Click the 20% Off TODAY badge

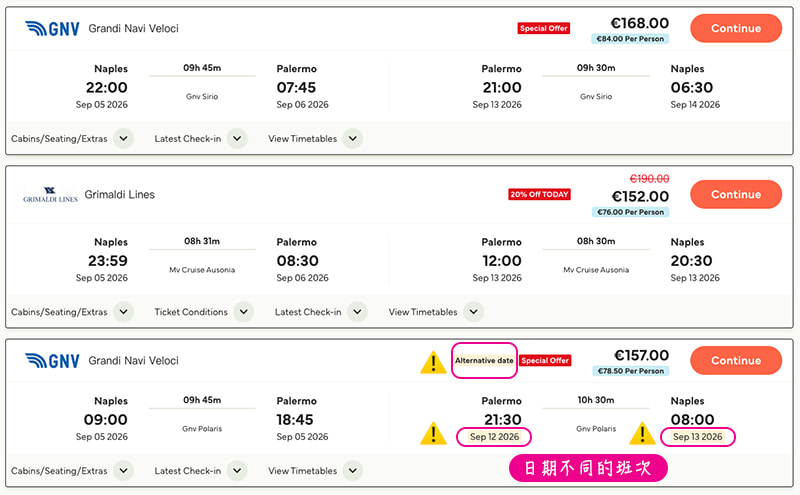tap(539, 194)
